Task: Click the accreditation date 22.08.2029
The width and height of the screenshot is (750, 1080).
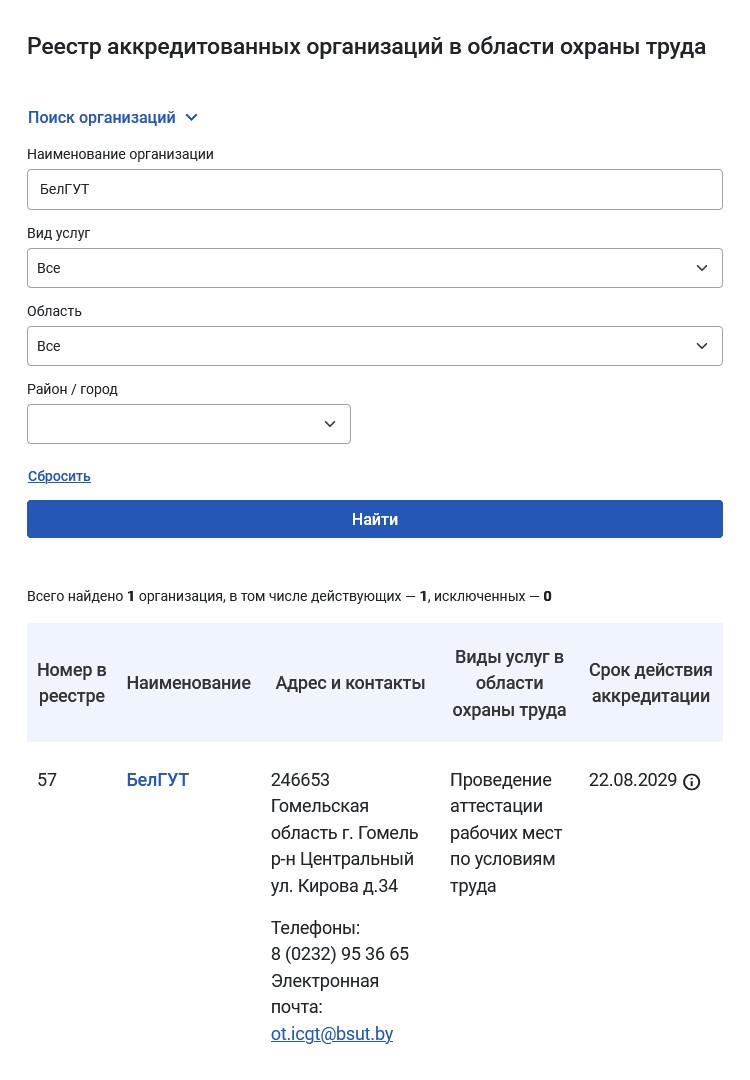Action: pyautogui.click(x=633, y=780)
